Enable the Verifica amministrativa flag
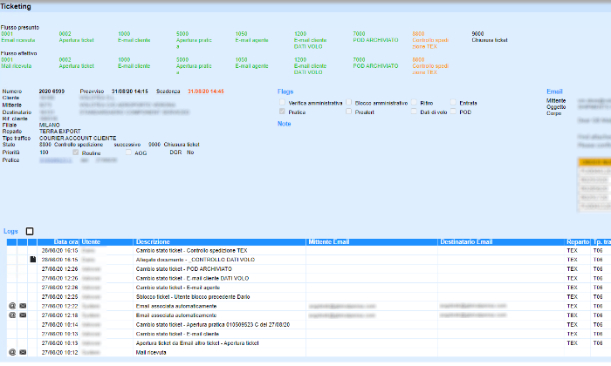The width and height of the screenshot is (611, 366). coord(282,102)
